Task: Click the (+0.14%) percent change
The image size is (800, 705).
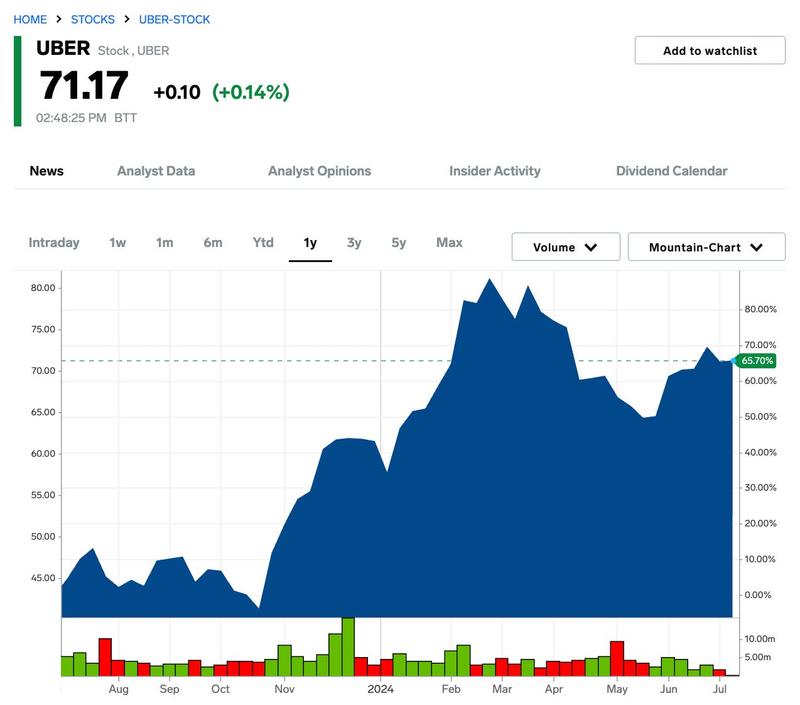Action: click(251, 92)
